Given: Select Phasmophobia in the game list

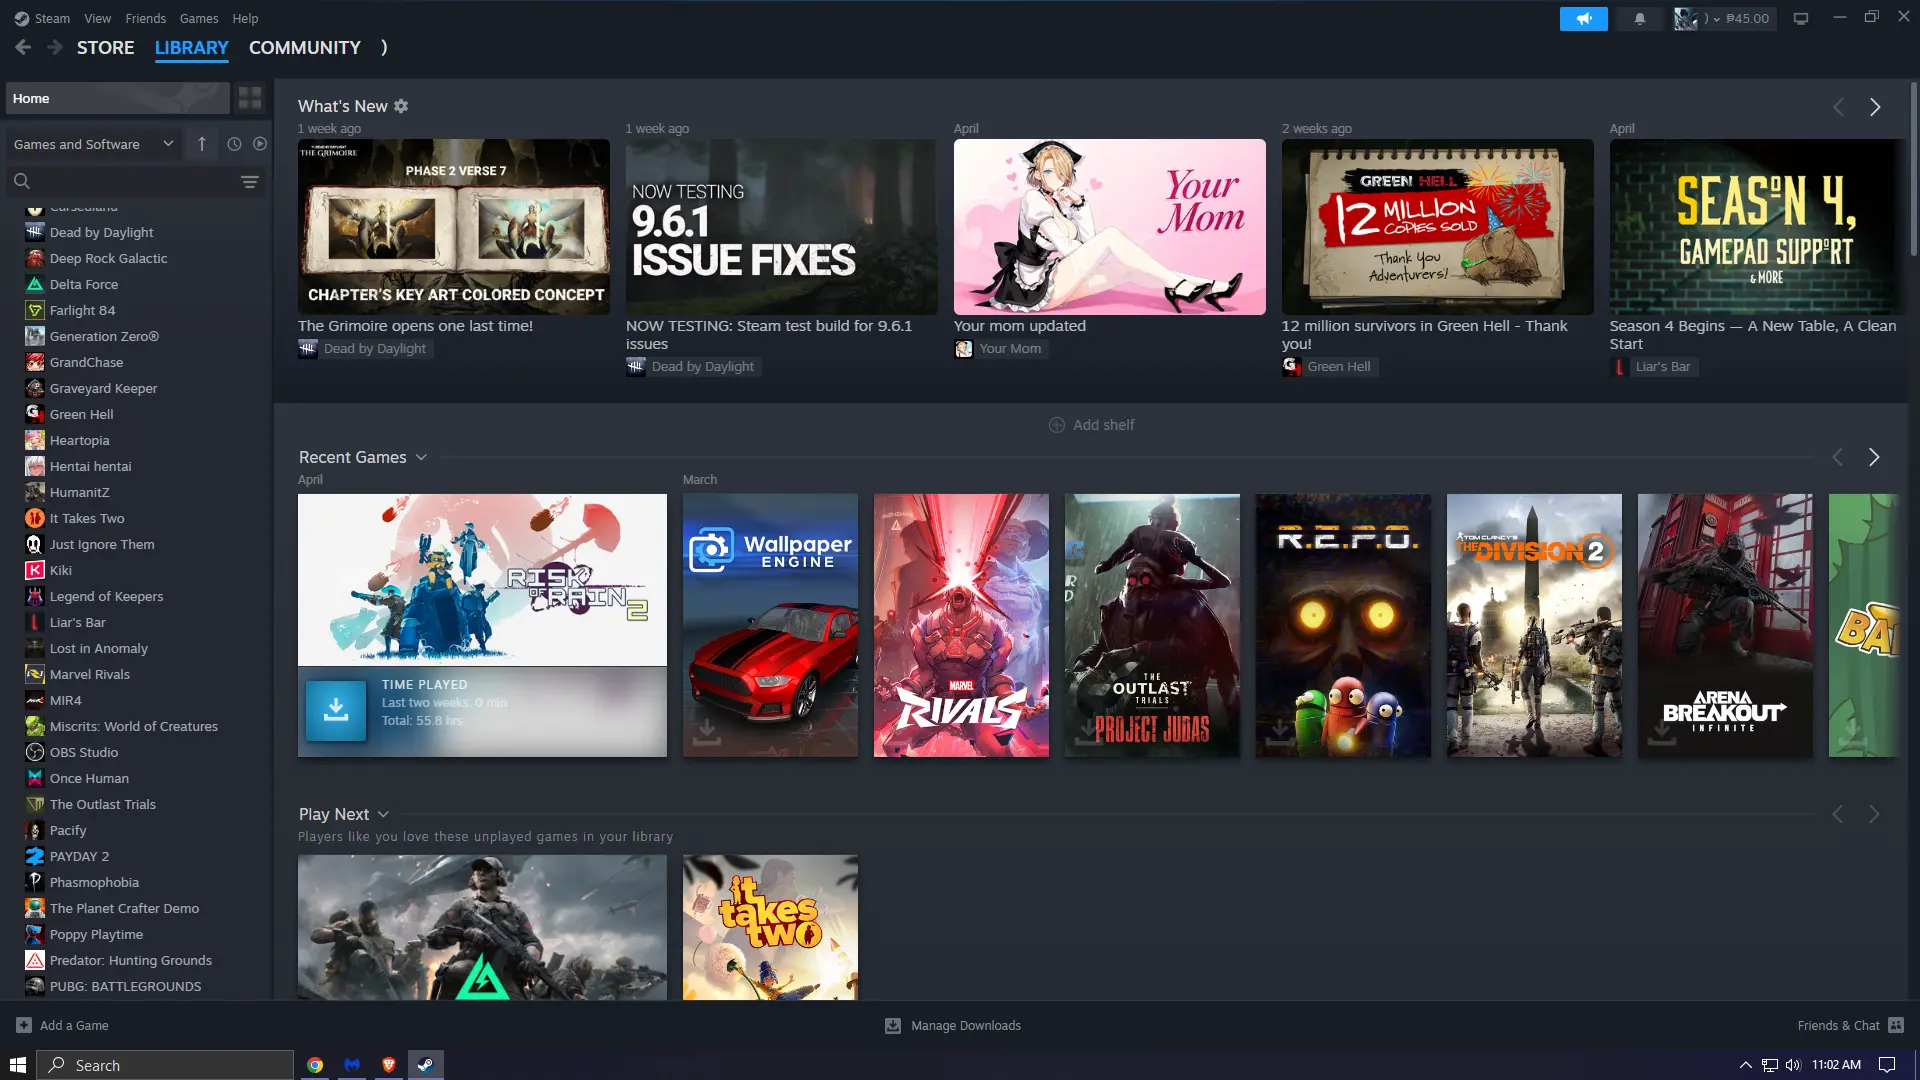Looking at the screenshot, I should click(94, 882).
